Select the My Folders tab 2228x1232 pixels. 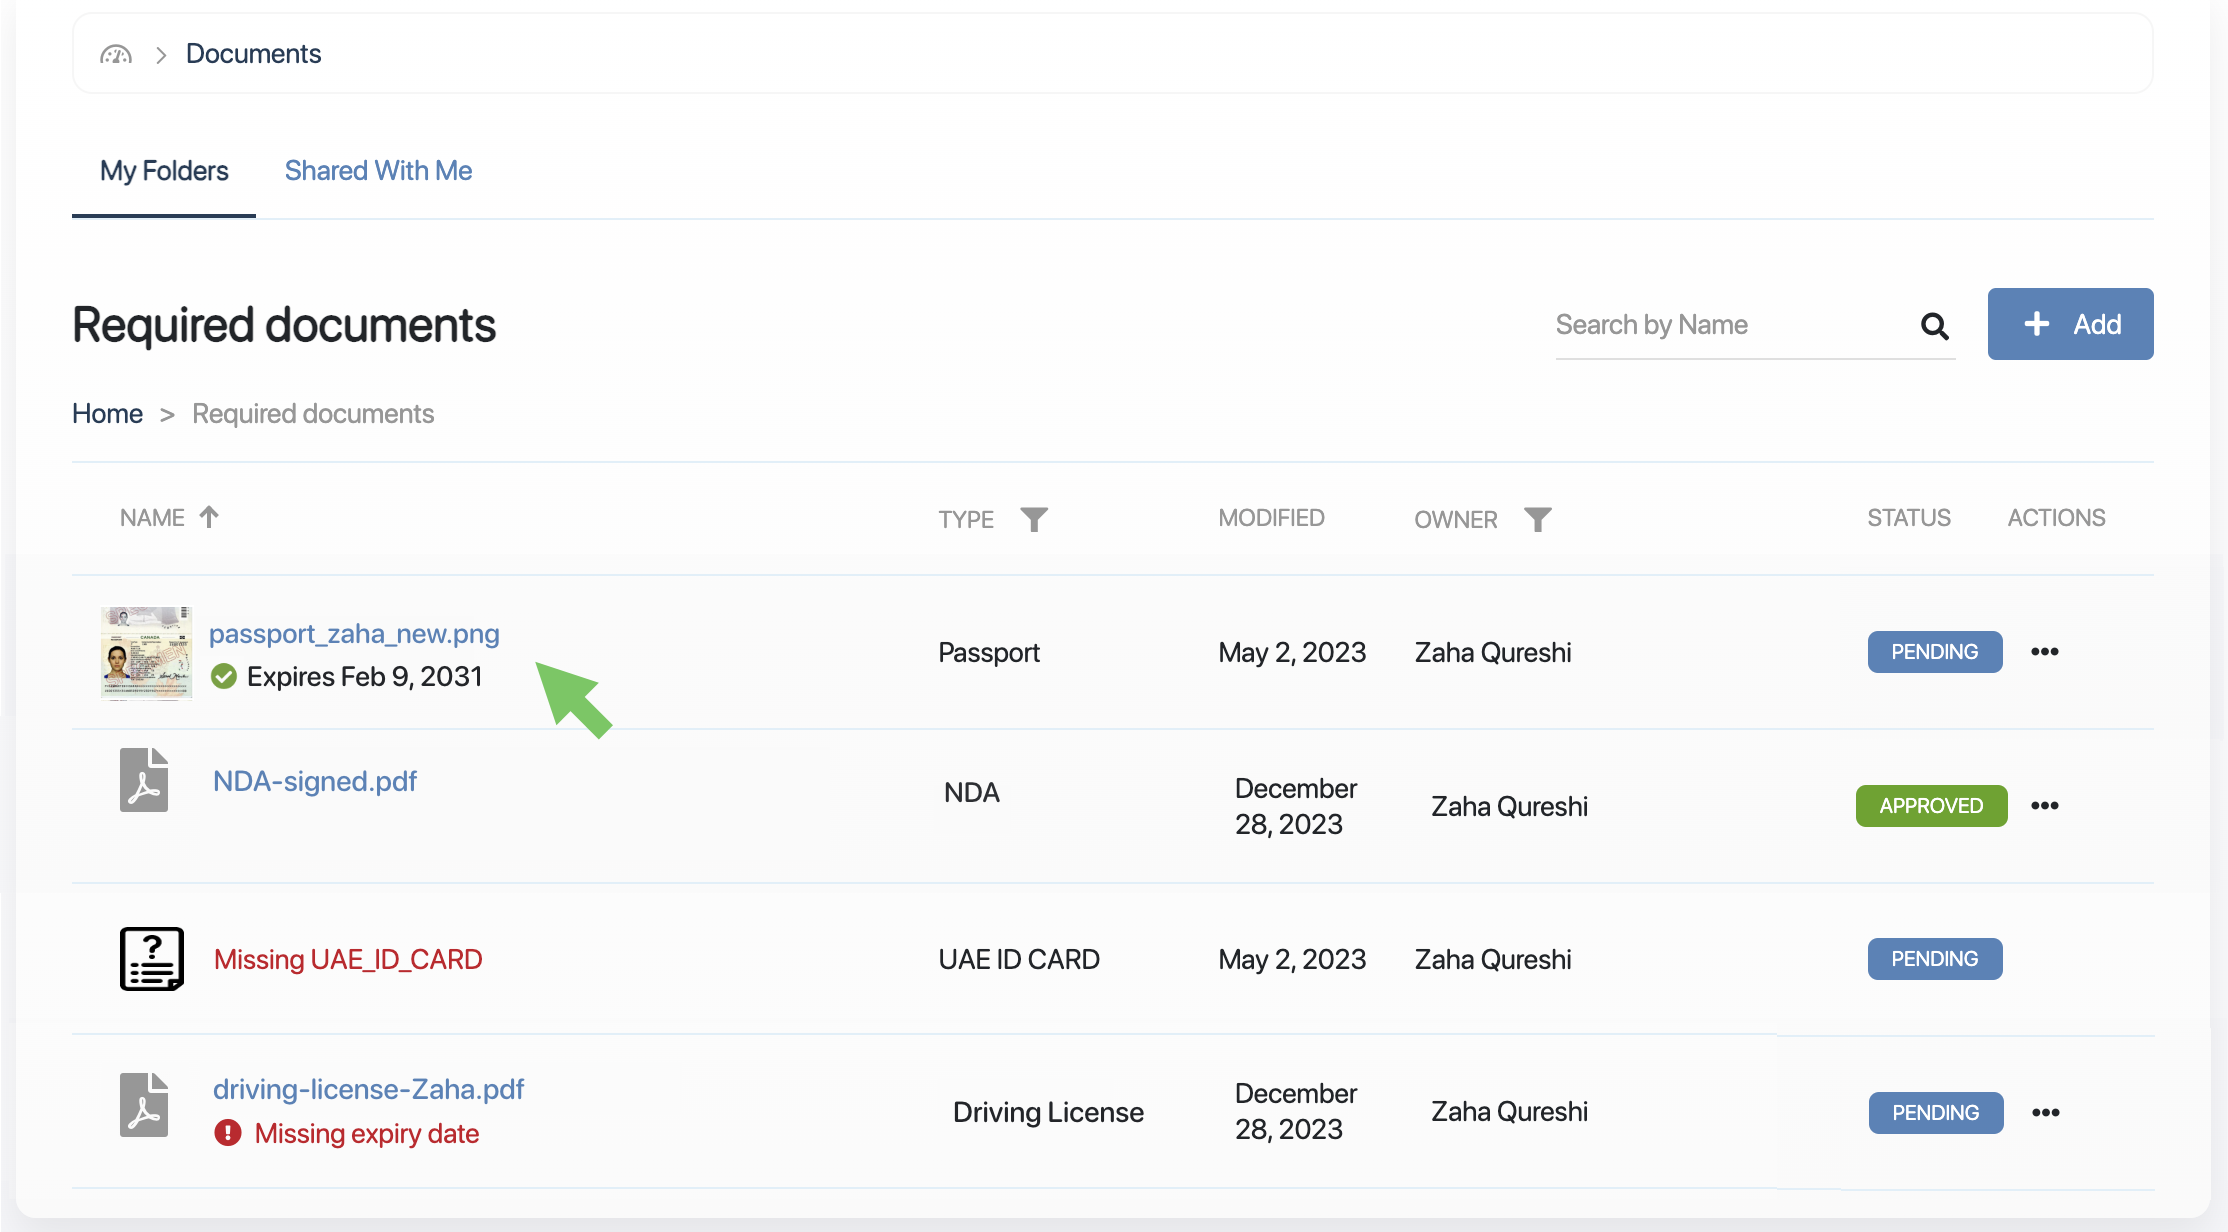coord(164,171)
